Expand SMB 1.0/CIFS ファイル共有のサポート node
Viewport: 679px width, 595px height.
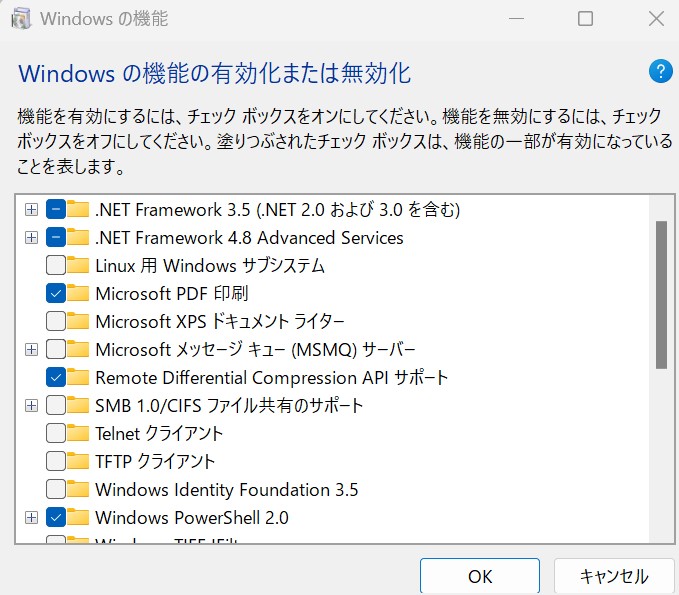coord(31,406)
